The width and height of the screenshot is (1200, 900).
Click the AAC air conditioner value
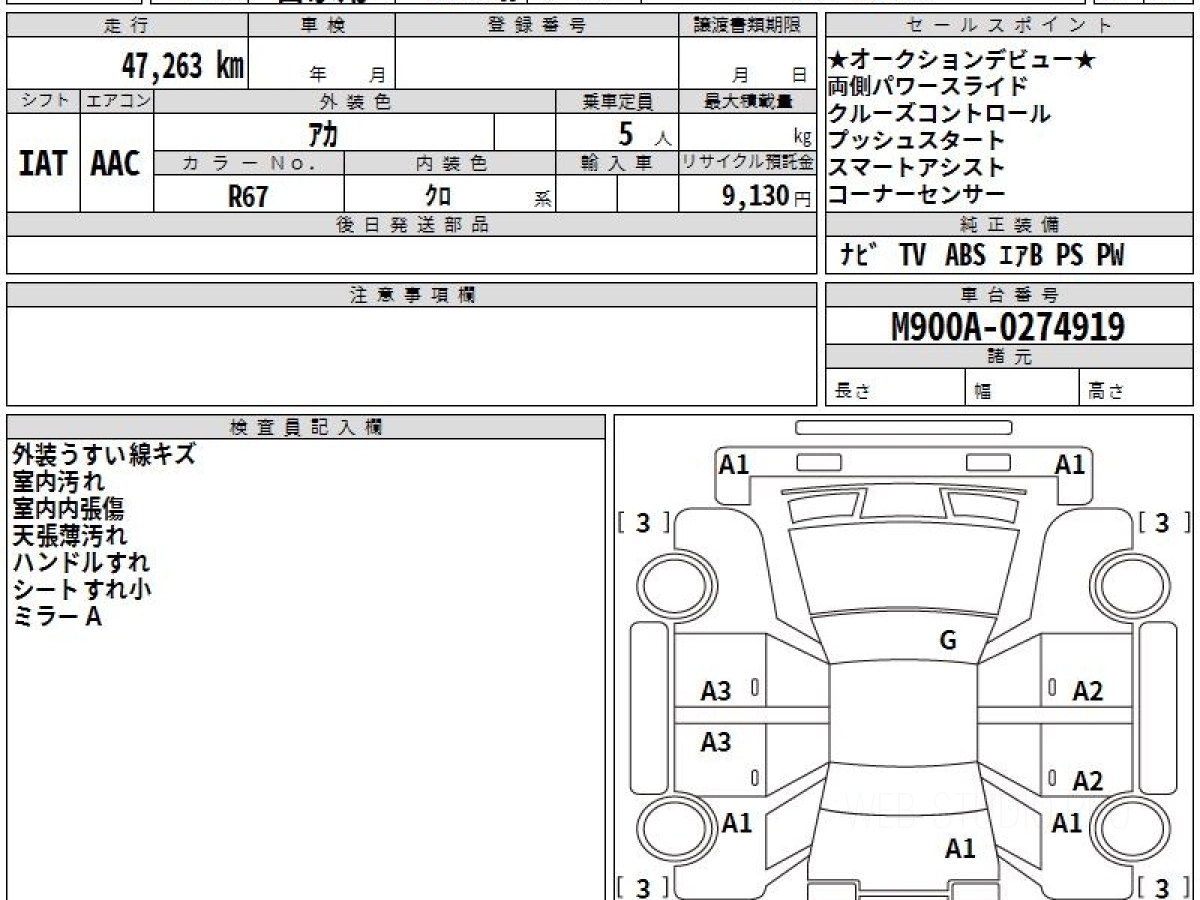tap(116, 163)
